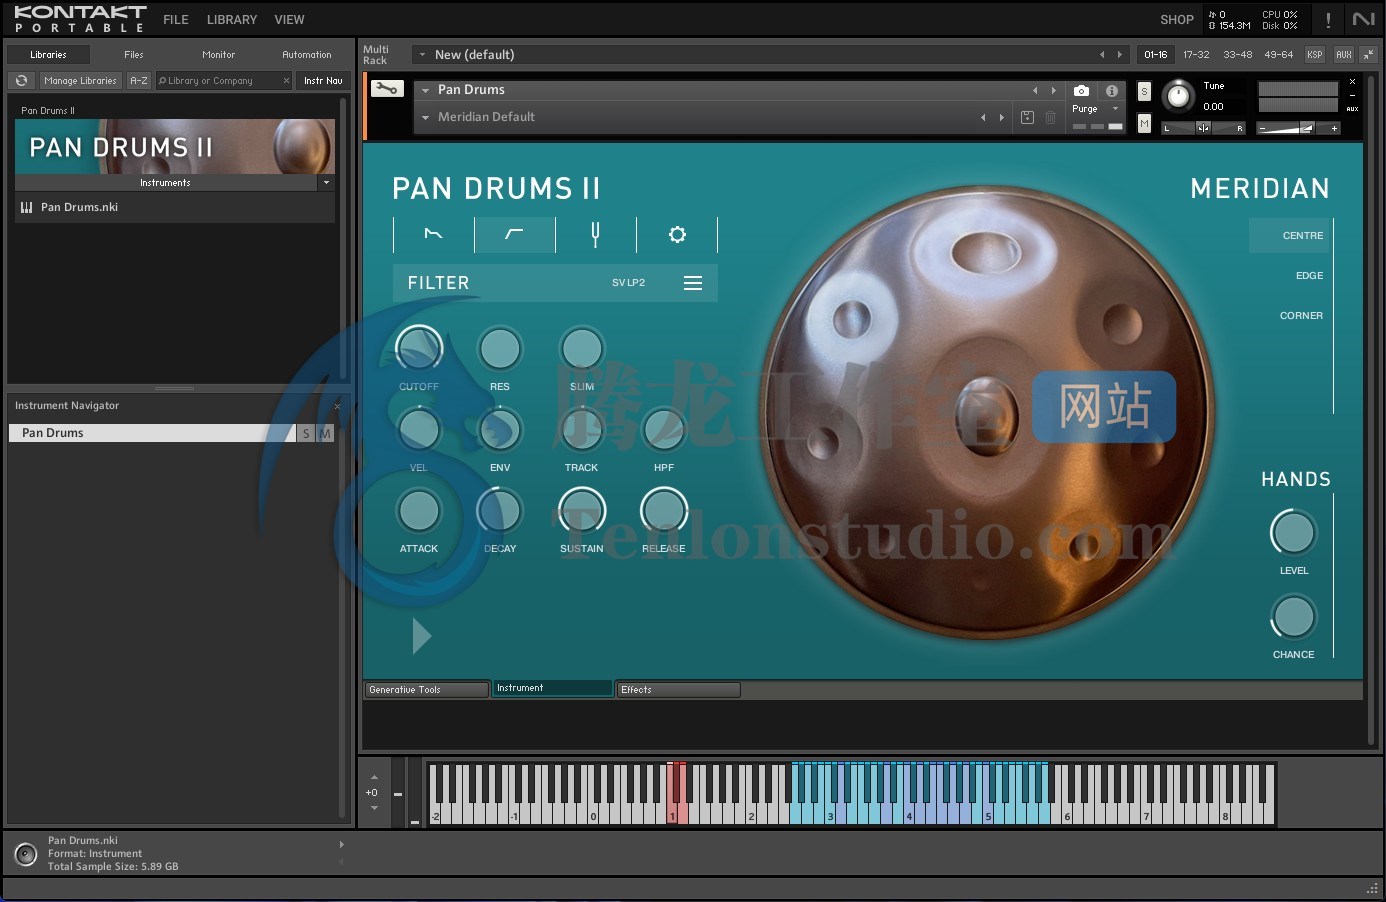Open the Native Instruments logo panel
This screenshot has width=1386, height=902.
pos(1364,19)
